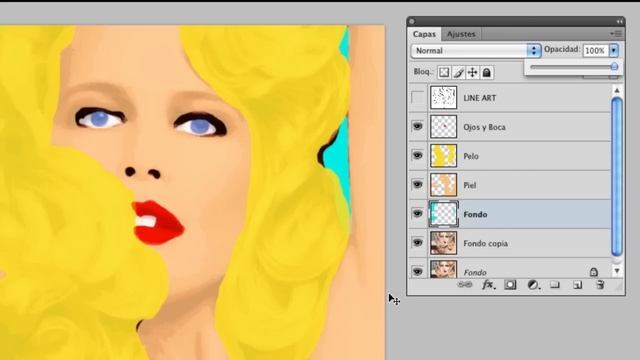
Task: Hide the selected Fondo layer
Action: tap(418, 213)
